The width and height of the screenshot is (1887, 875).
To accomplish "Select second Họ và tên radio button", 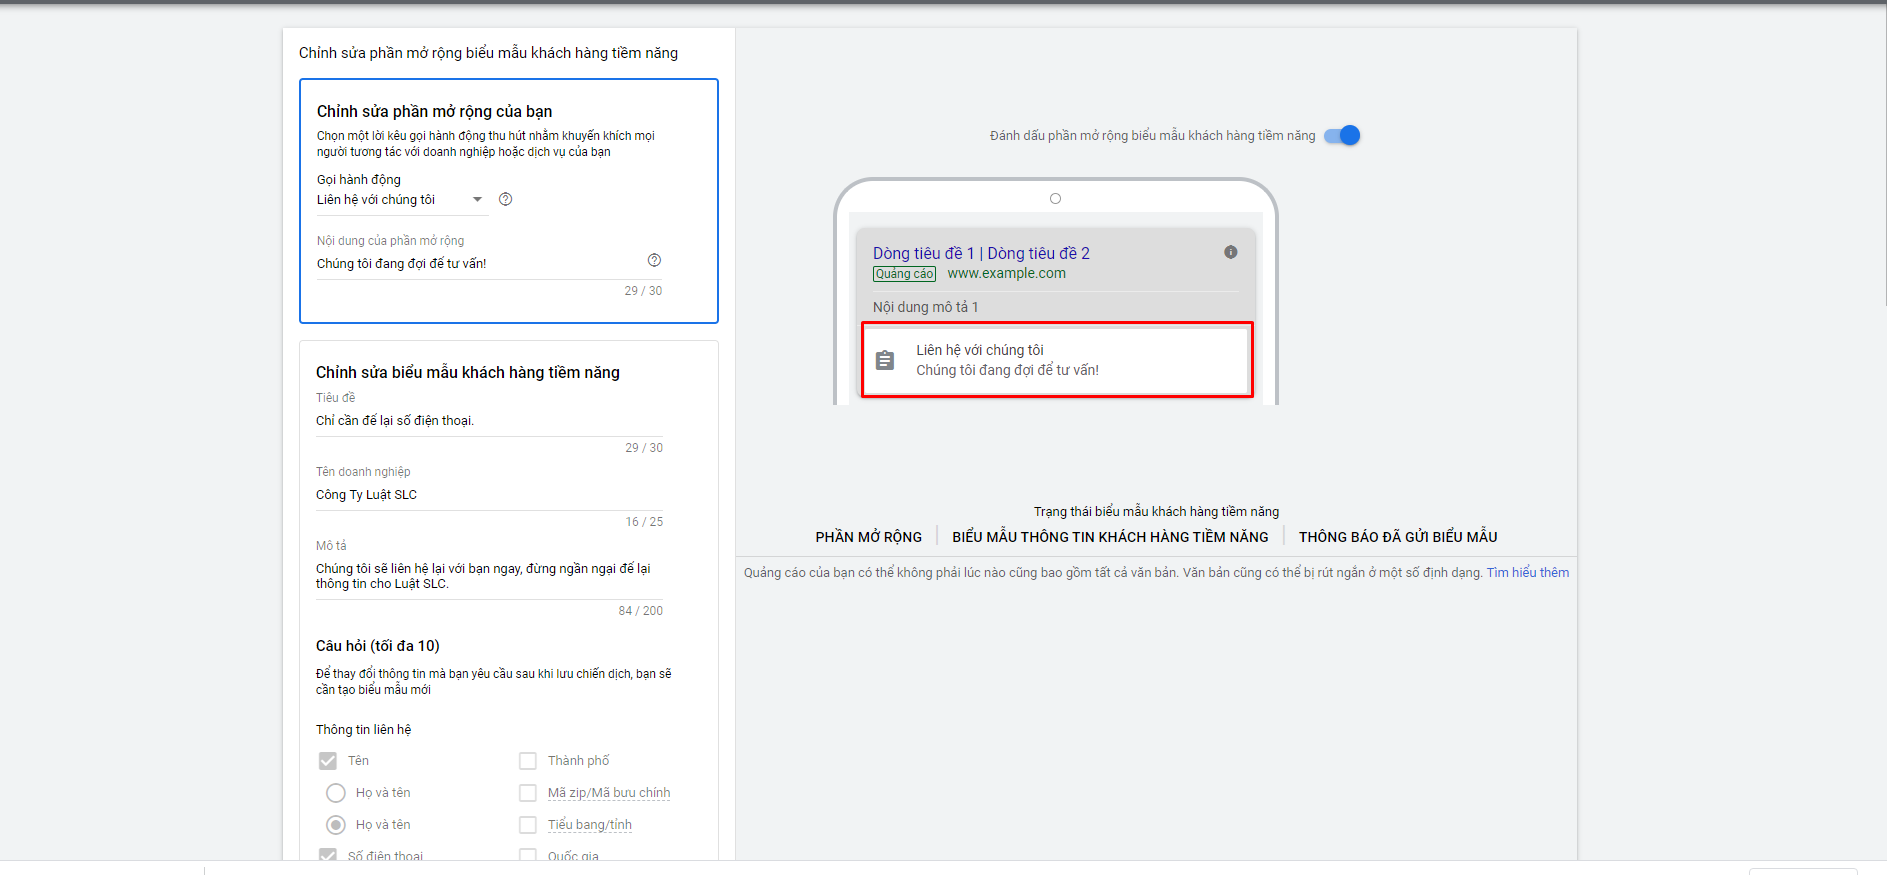I will 336,825.
